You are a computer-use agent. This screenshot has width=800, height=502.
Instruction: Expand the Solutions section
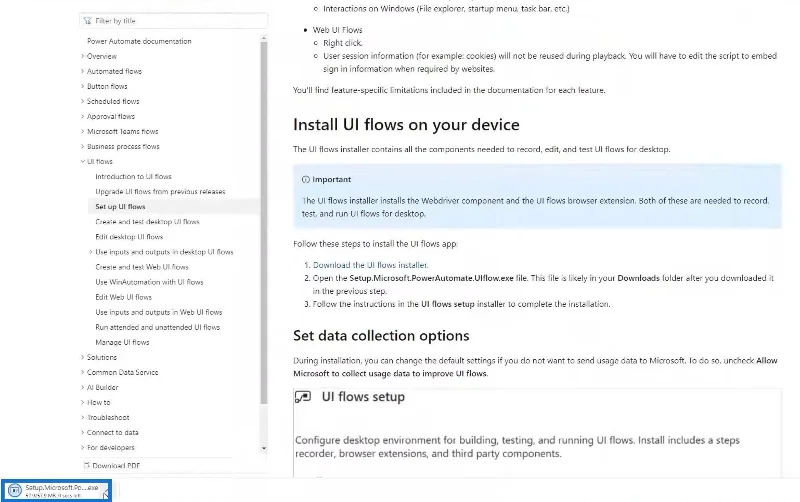[x=102, y=357]
